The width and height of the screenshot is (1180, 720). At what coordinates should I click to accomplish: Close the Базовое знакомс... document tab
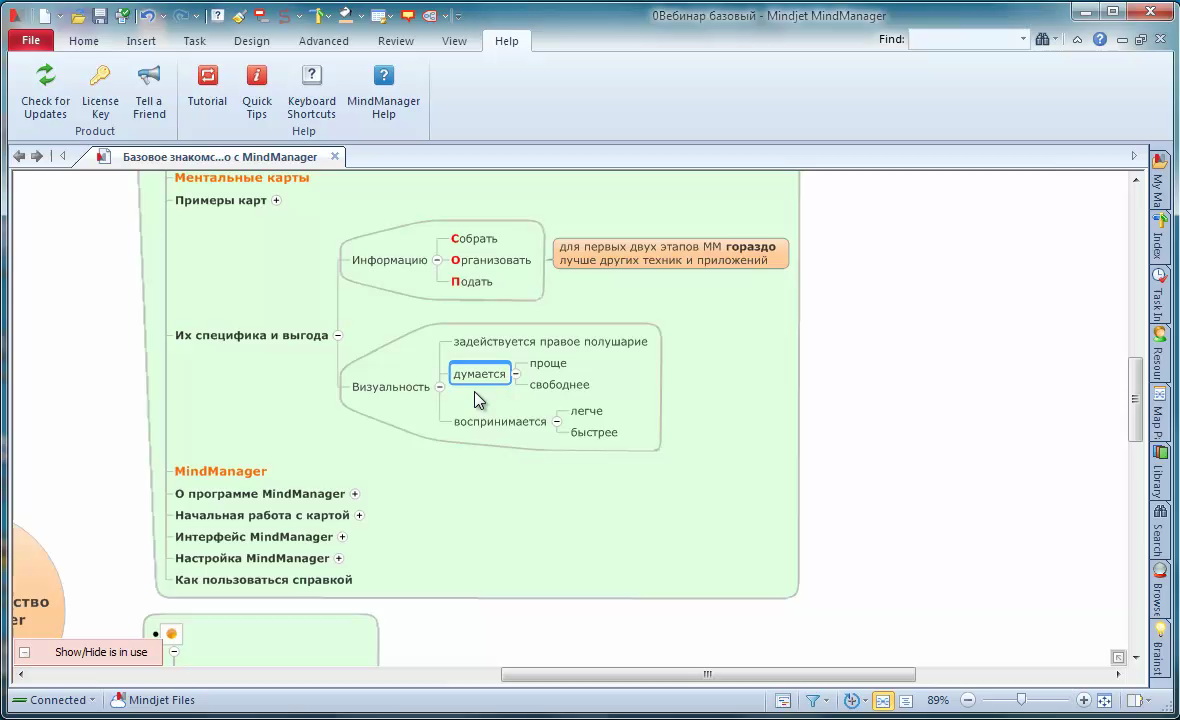(335, 156)
